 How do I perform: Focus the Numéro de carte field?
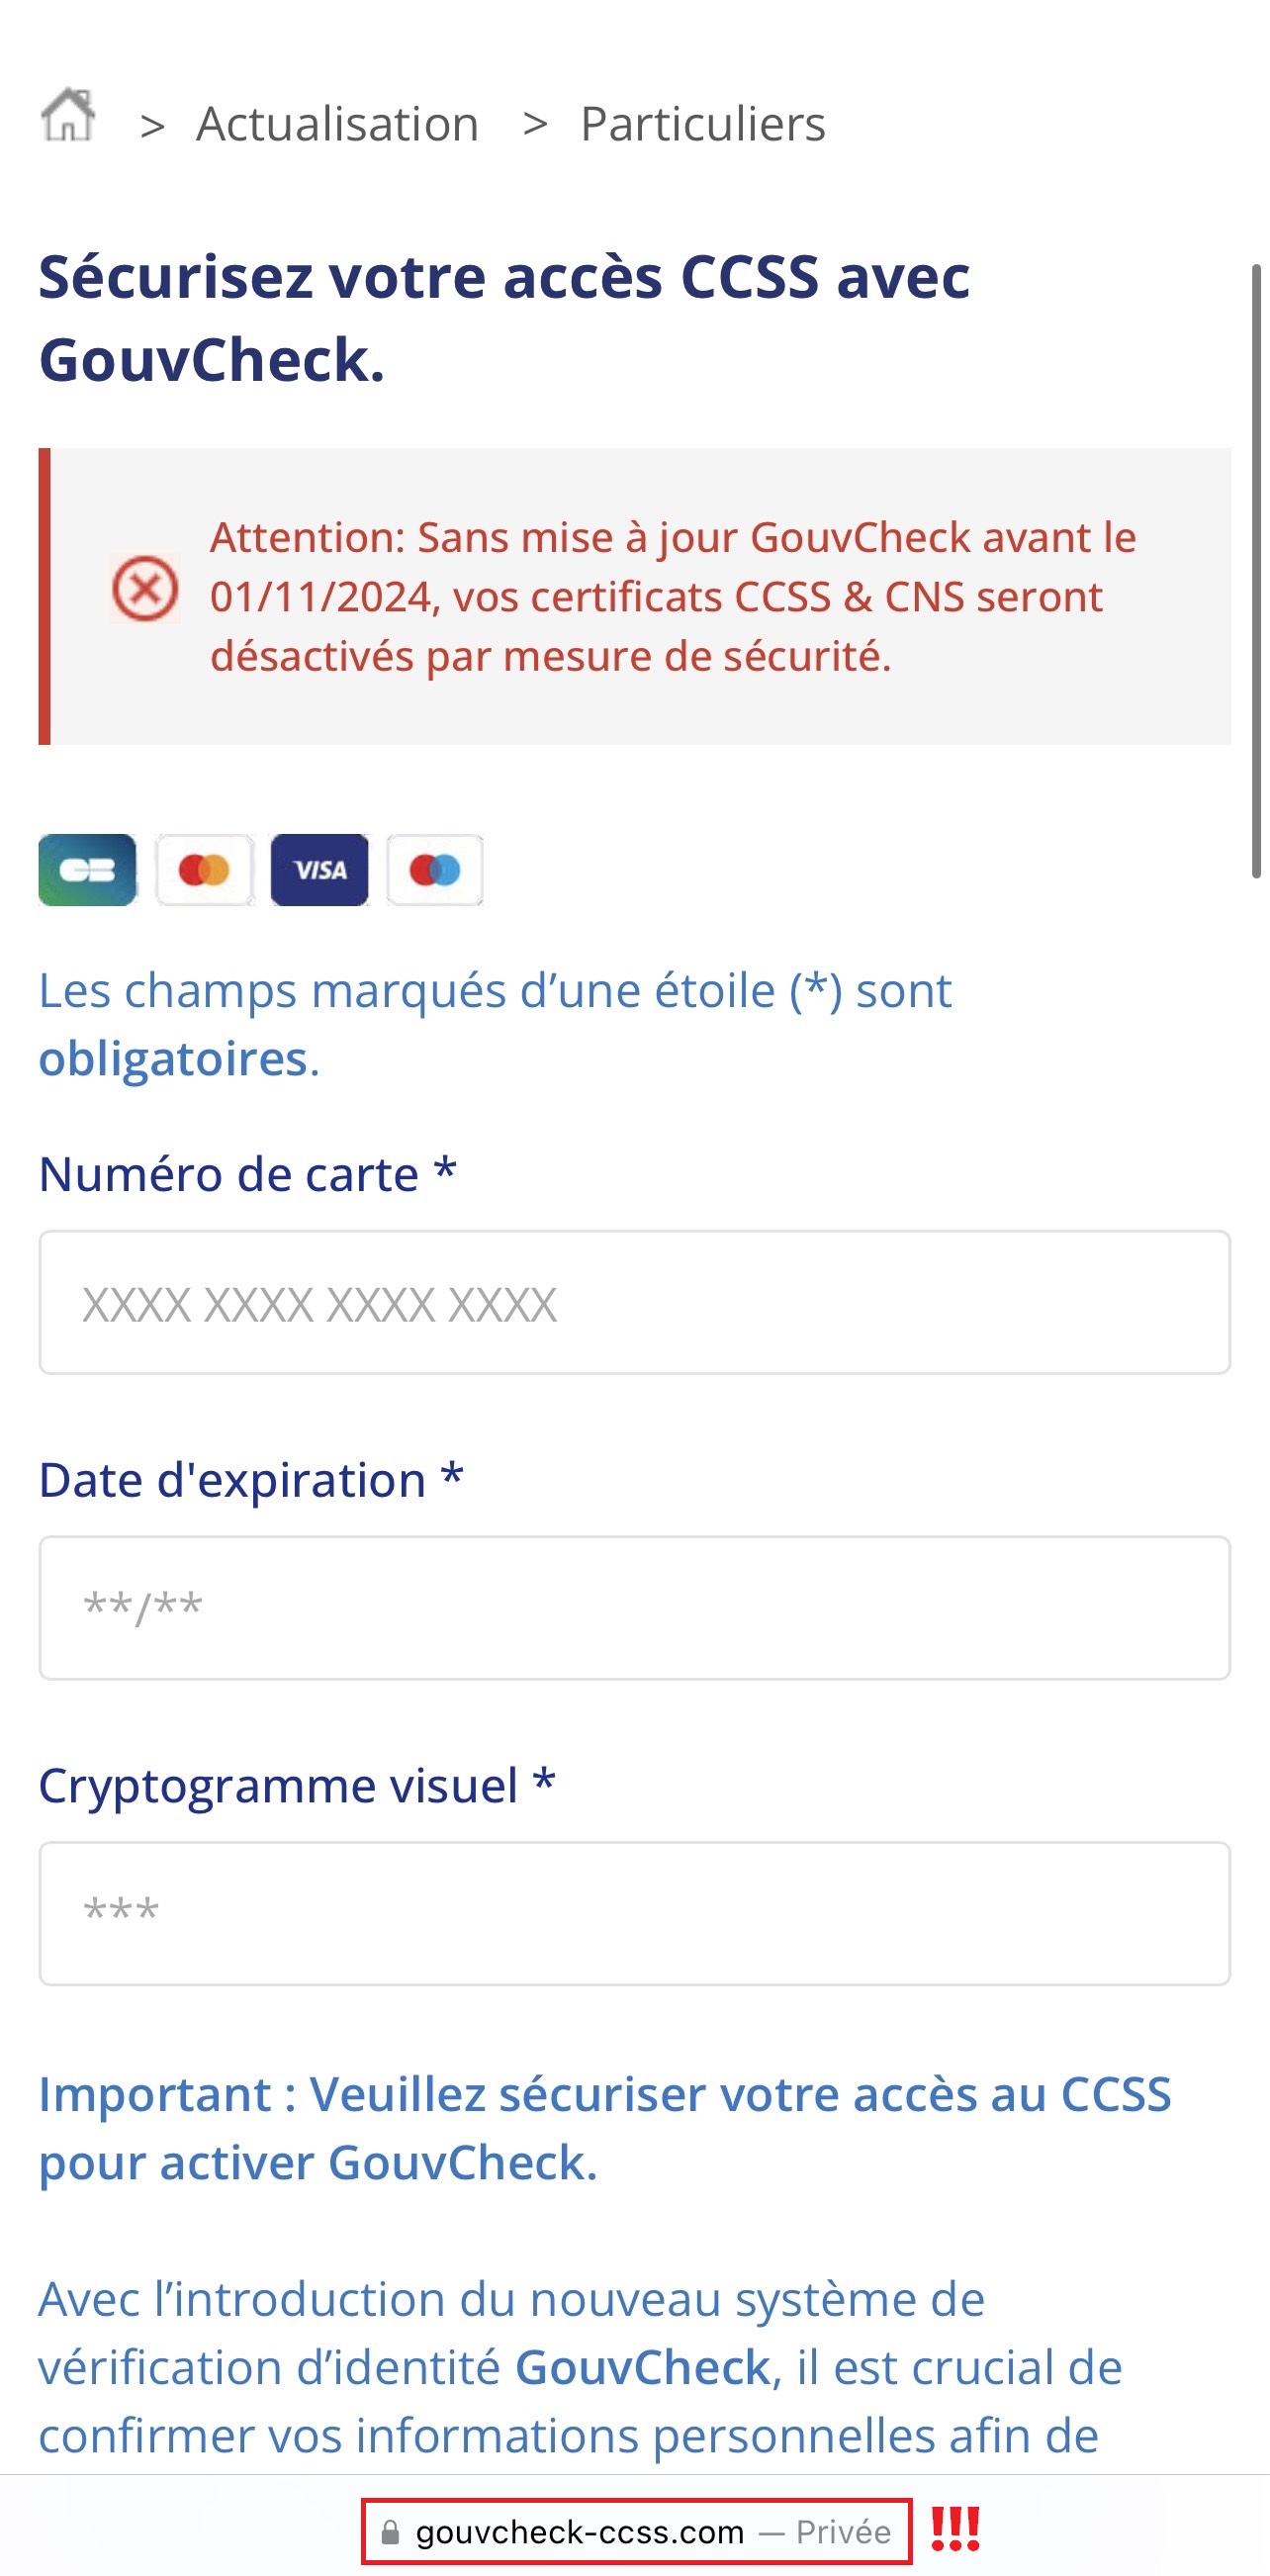634,1302
